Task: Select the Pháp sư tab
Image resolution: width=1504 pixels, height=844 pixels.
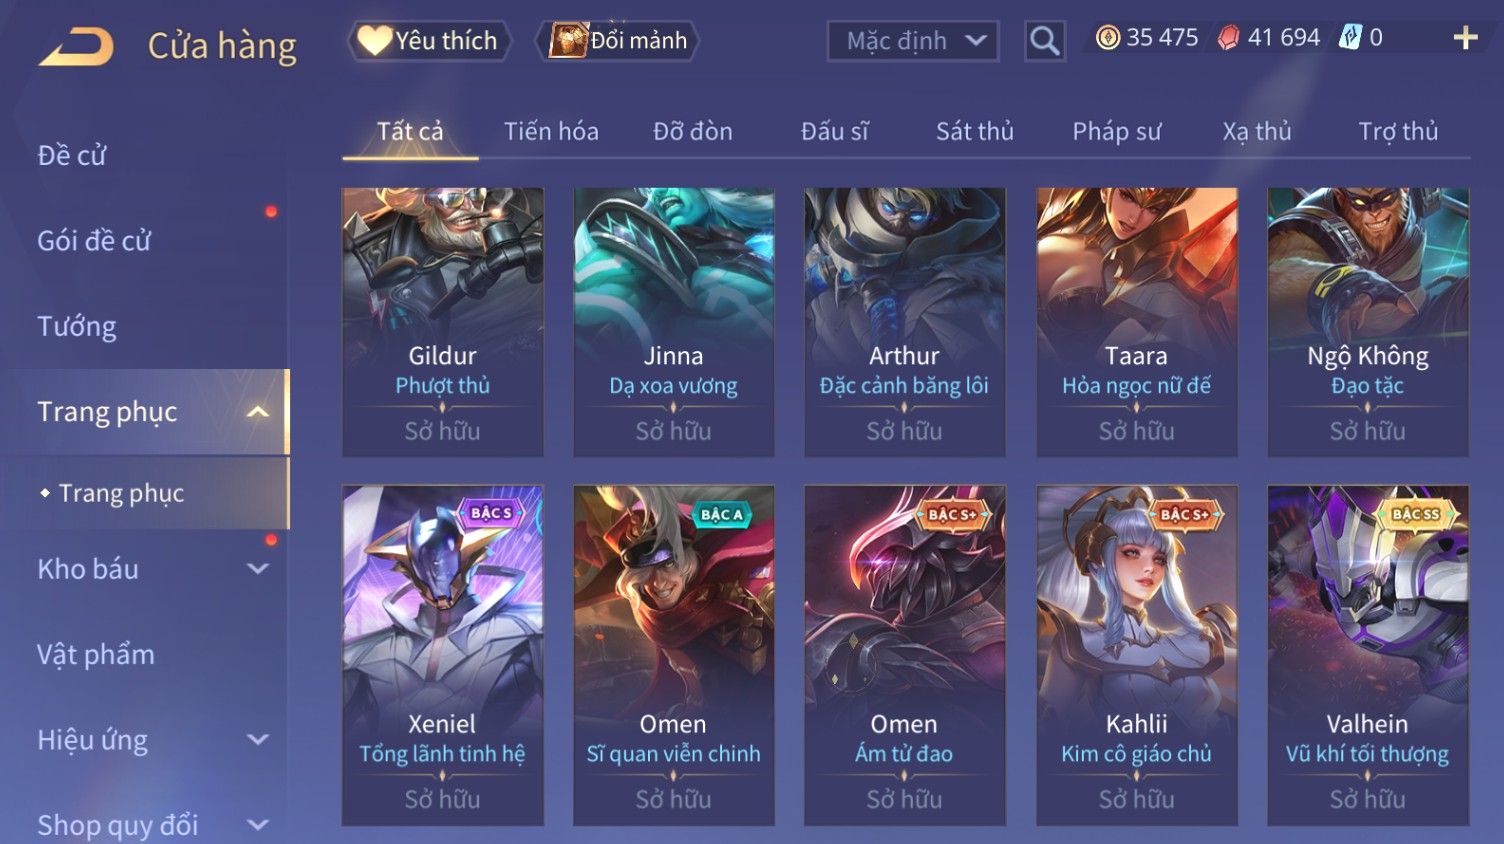Action: pyautogui.click(x=1117, y=131)
